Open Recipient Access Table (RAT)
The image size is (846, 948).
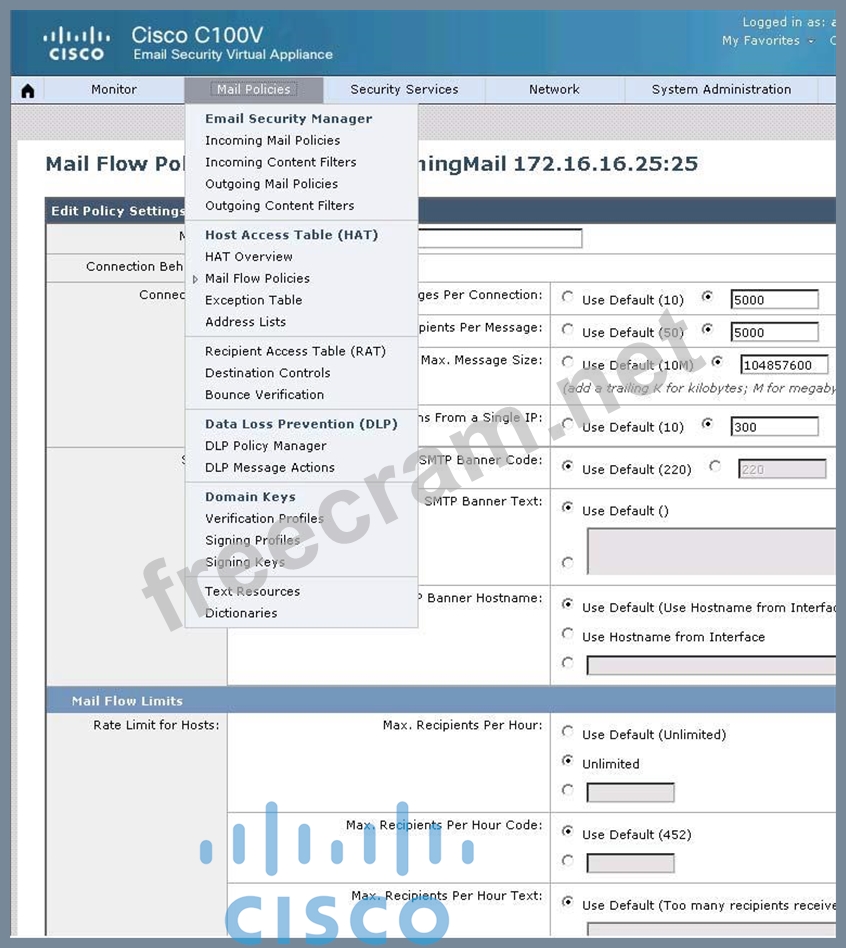295,352
